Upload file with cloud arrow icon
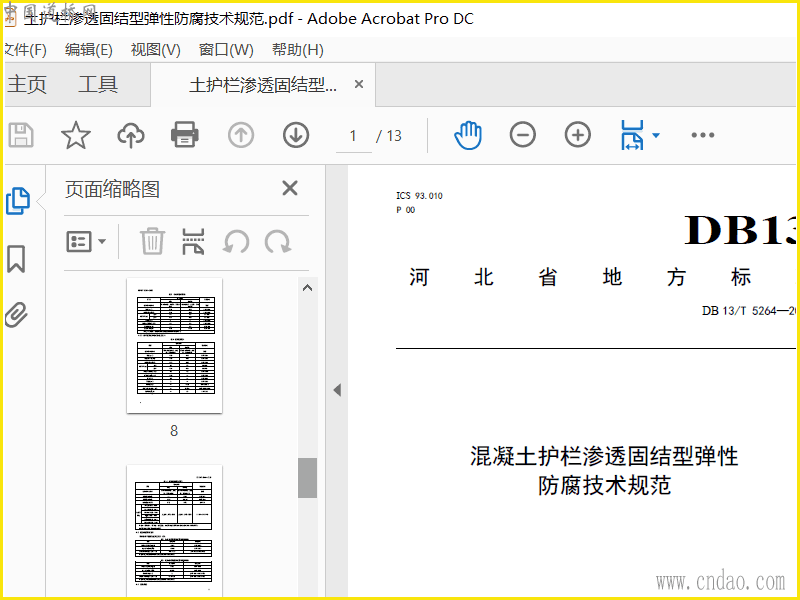The height and width of the screenshot is (600, 800). [131, 136]
